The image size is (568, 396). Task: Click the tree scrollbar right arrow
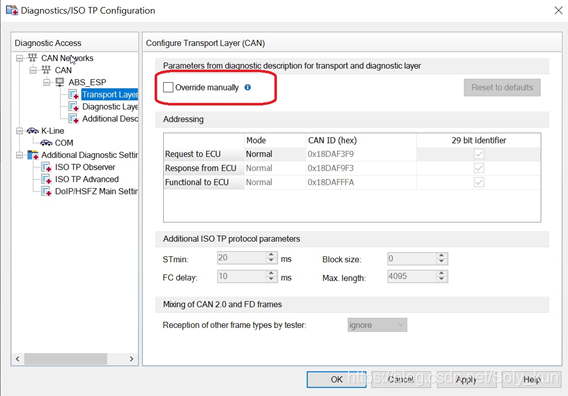(131, 359)
